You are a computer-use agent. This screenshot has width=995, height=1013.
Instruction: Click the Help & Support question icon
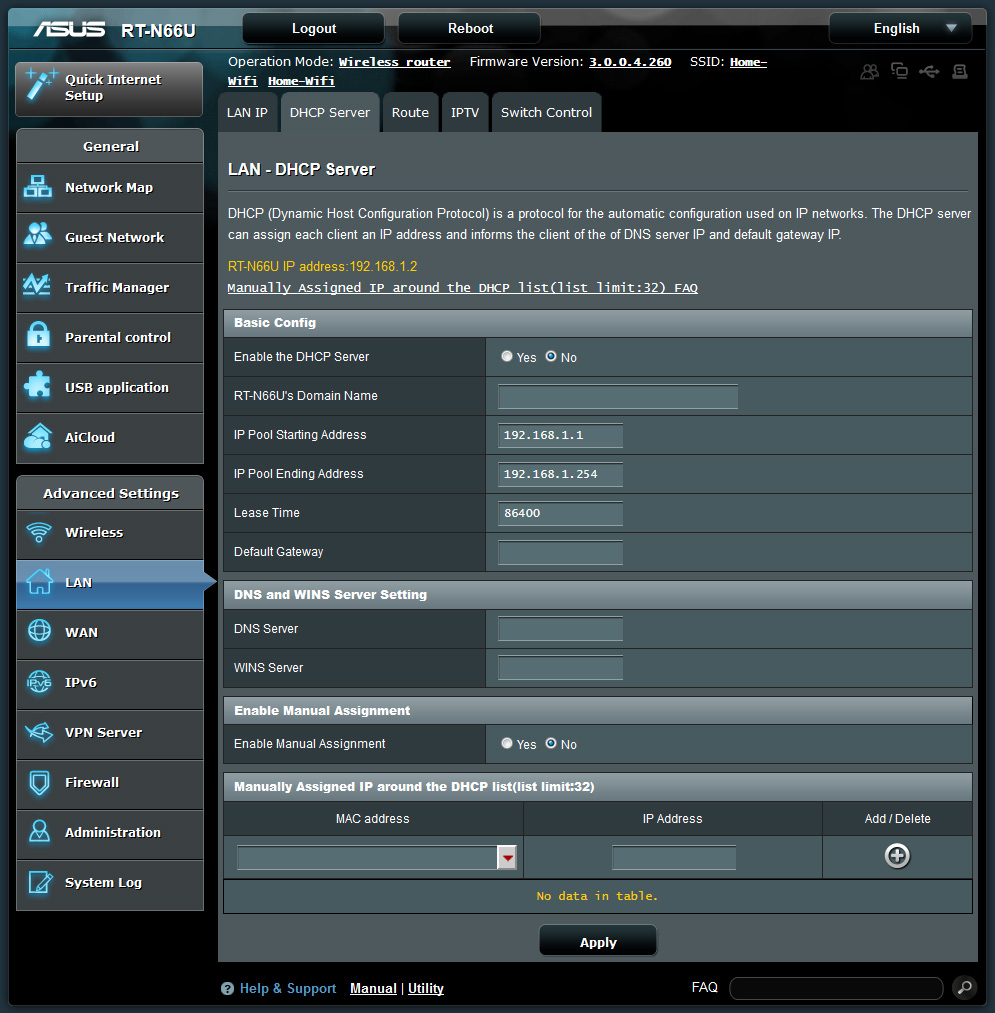click(227, 988)
